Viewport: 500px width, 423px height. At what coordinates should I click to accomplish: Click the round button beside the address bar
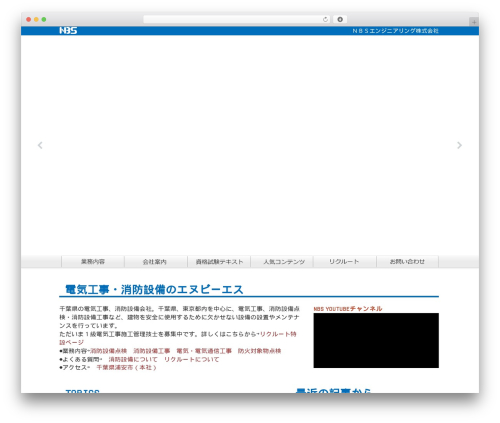[x=340, y=19]
